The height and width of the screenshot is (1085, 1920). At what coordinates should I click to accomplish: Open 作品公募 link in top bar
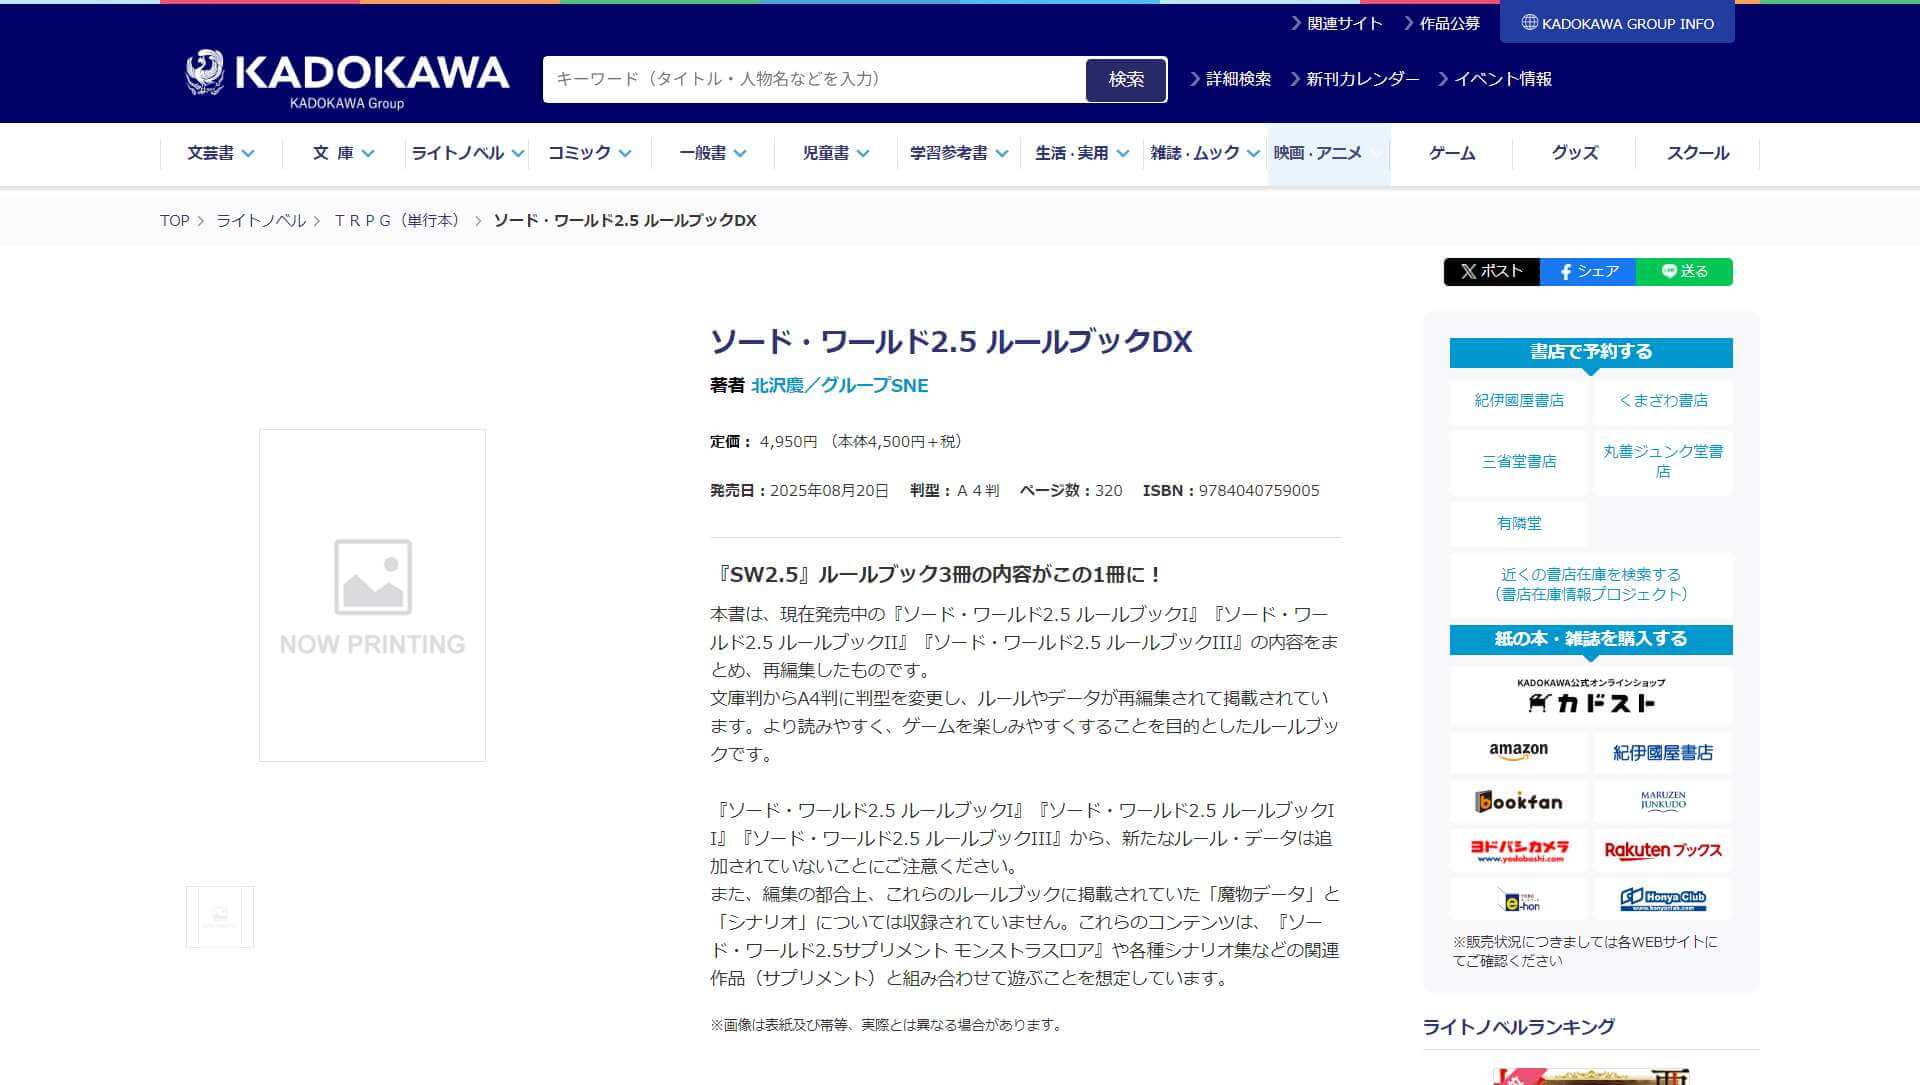coord(1441,23)
